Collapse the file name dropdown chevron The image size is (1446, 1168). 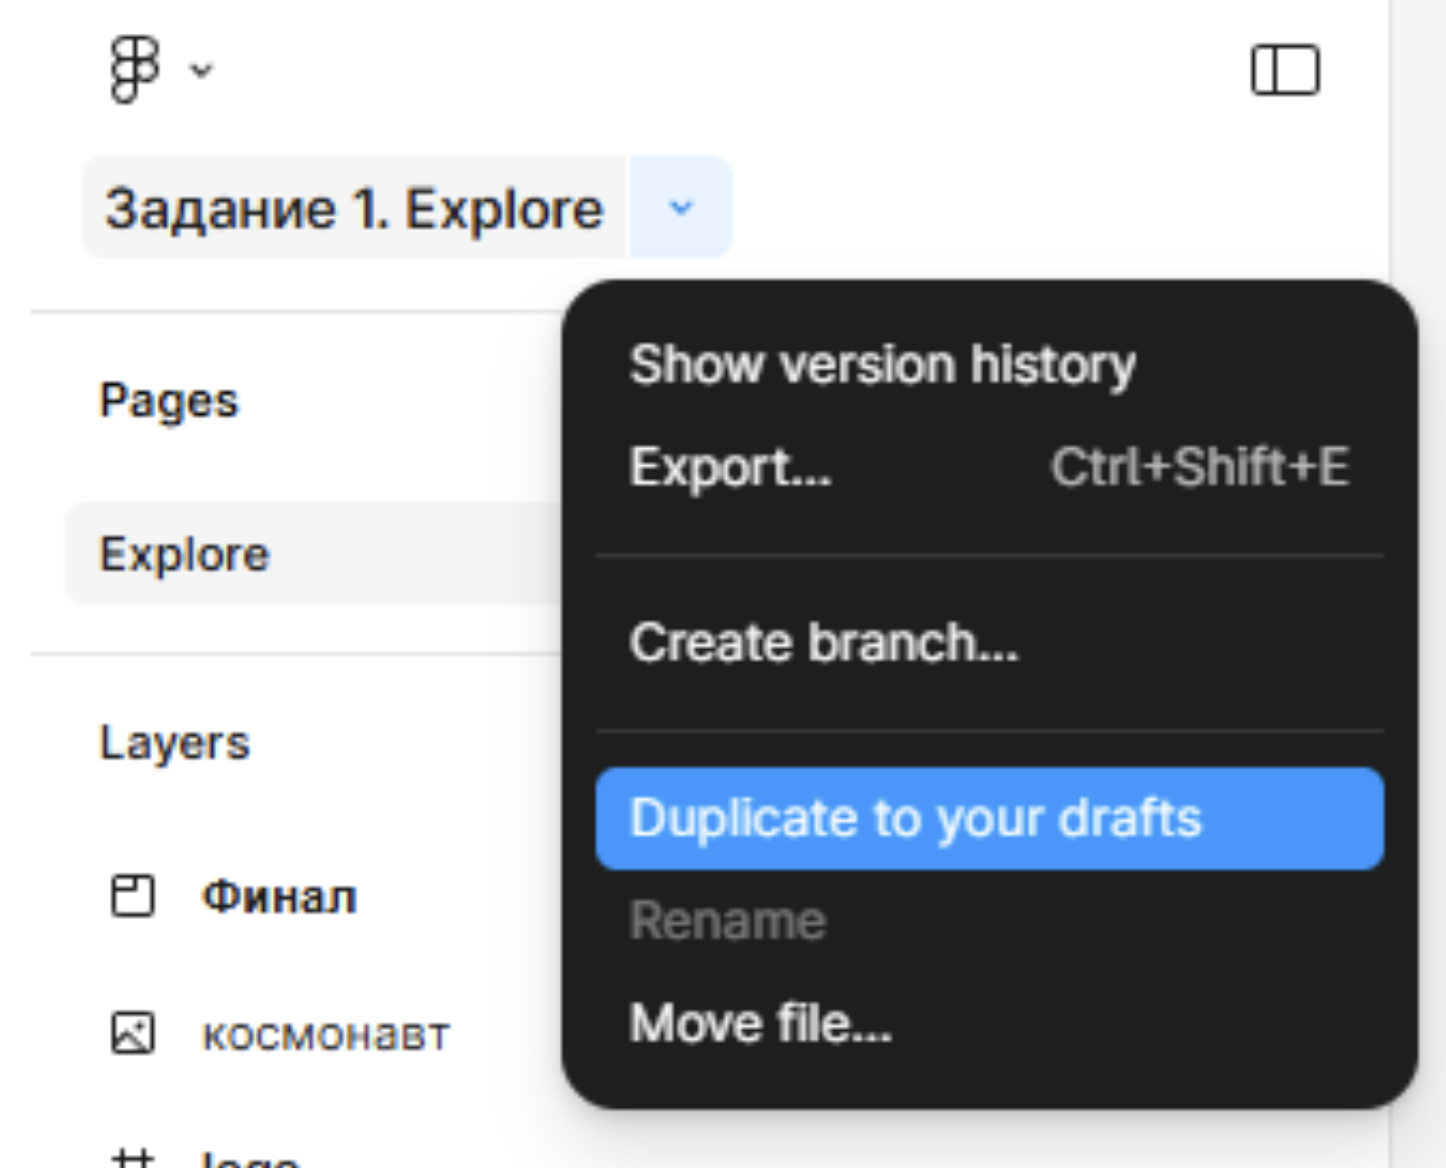(x=681, y=208)
